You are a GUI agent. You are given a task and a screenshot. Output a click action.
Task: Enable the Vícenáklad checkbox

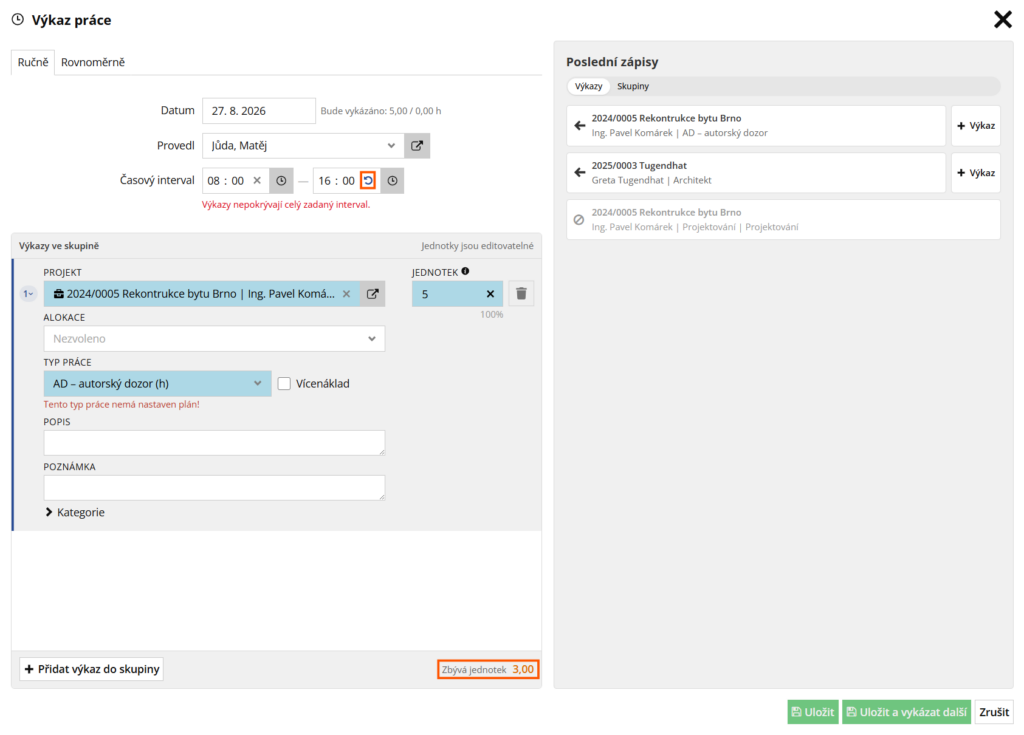click(x=284, y=384)
